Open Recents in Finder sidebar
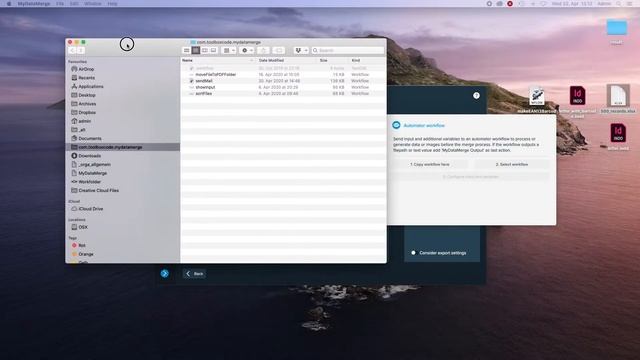Image resolution: width=640 pixels, height=360 pixels. [86, 78]
